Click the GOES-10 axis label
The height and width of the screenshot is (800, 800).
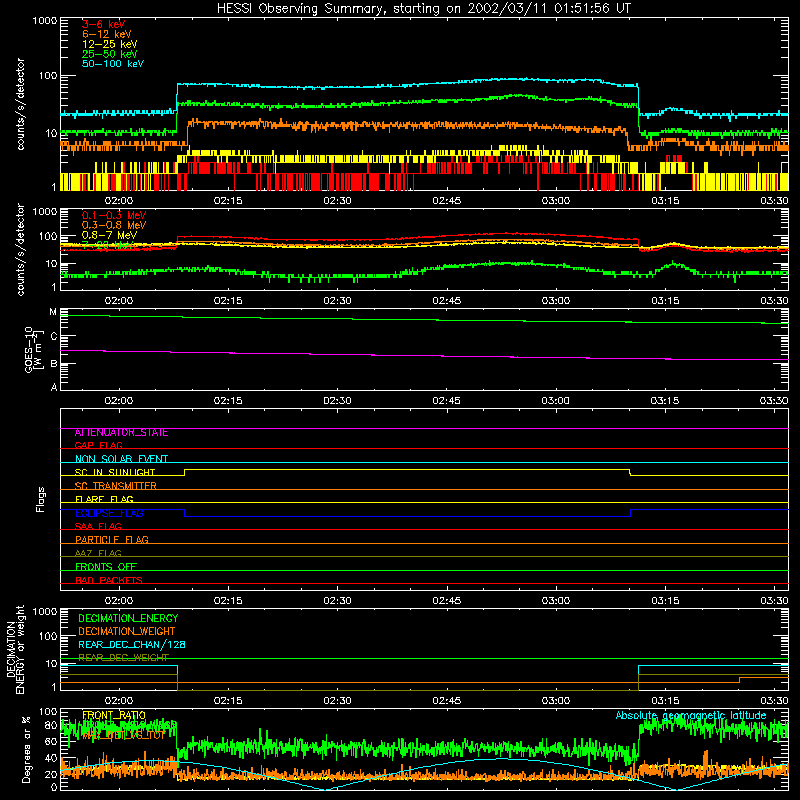(32, 349)
